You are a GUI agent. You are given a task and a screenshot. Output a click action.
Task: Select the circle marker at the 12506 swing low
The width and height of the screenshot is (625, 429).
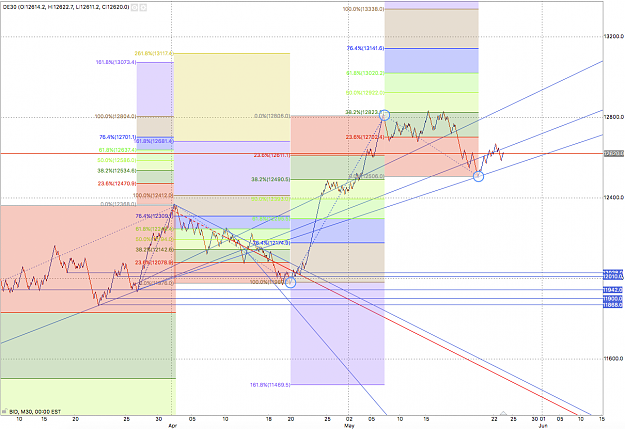tap(478, 176)
